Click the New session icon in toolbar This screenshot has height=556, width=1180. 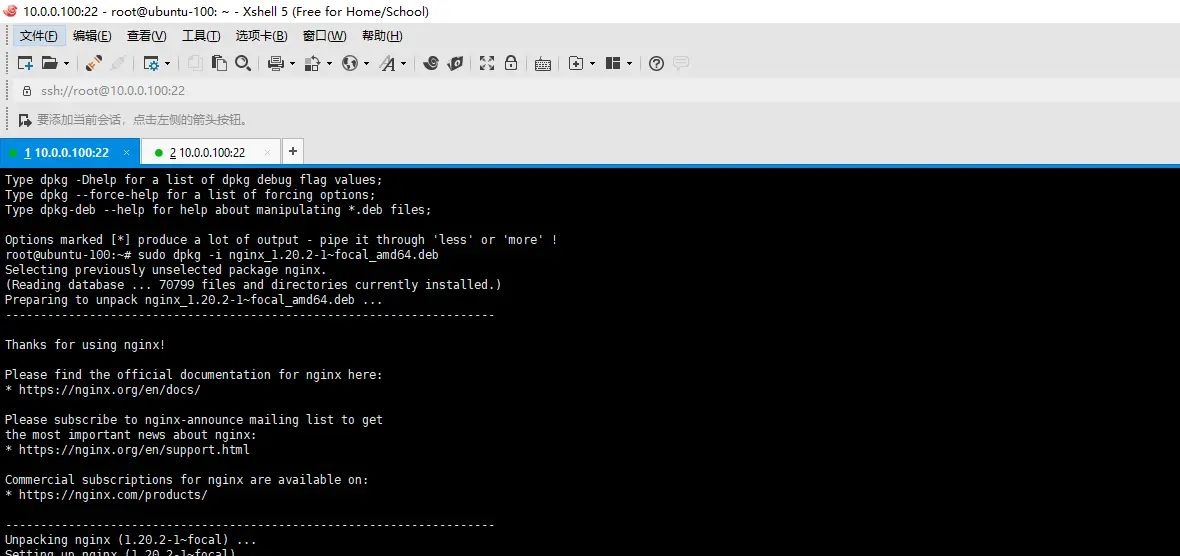tap(26, 63)
